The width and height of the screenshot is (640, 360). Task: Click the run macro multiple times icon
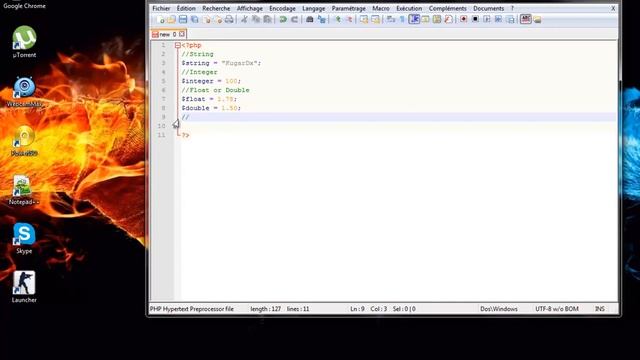498,19
